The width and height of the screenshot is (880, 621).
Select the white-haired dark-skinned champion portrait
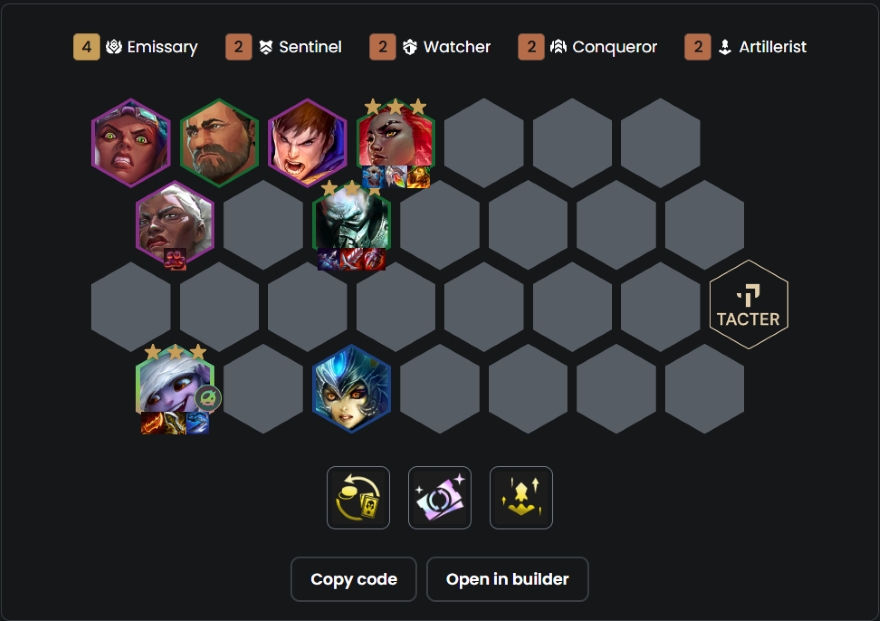tap(175, 224)
